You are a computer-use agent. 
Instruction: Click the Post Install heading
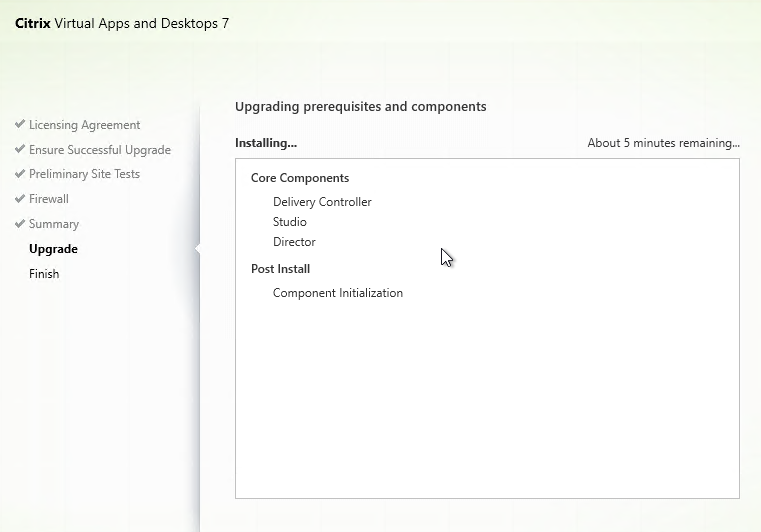(x=281, y=269)
